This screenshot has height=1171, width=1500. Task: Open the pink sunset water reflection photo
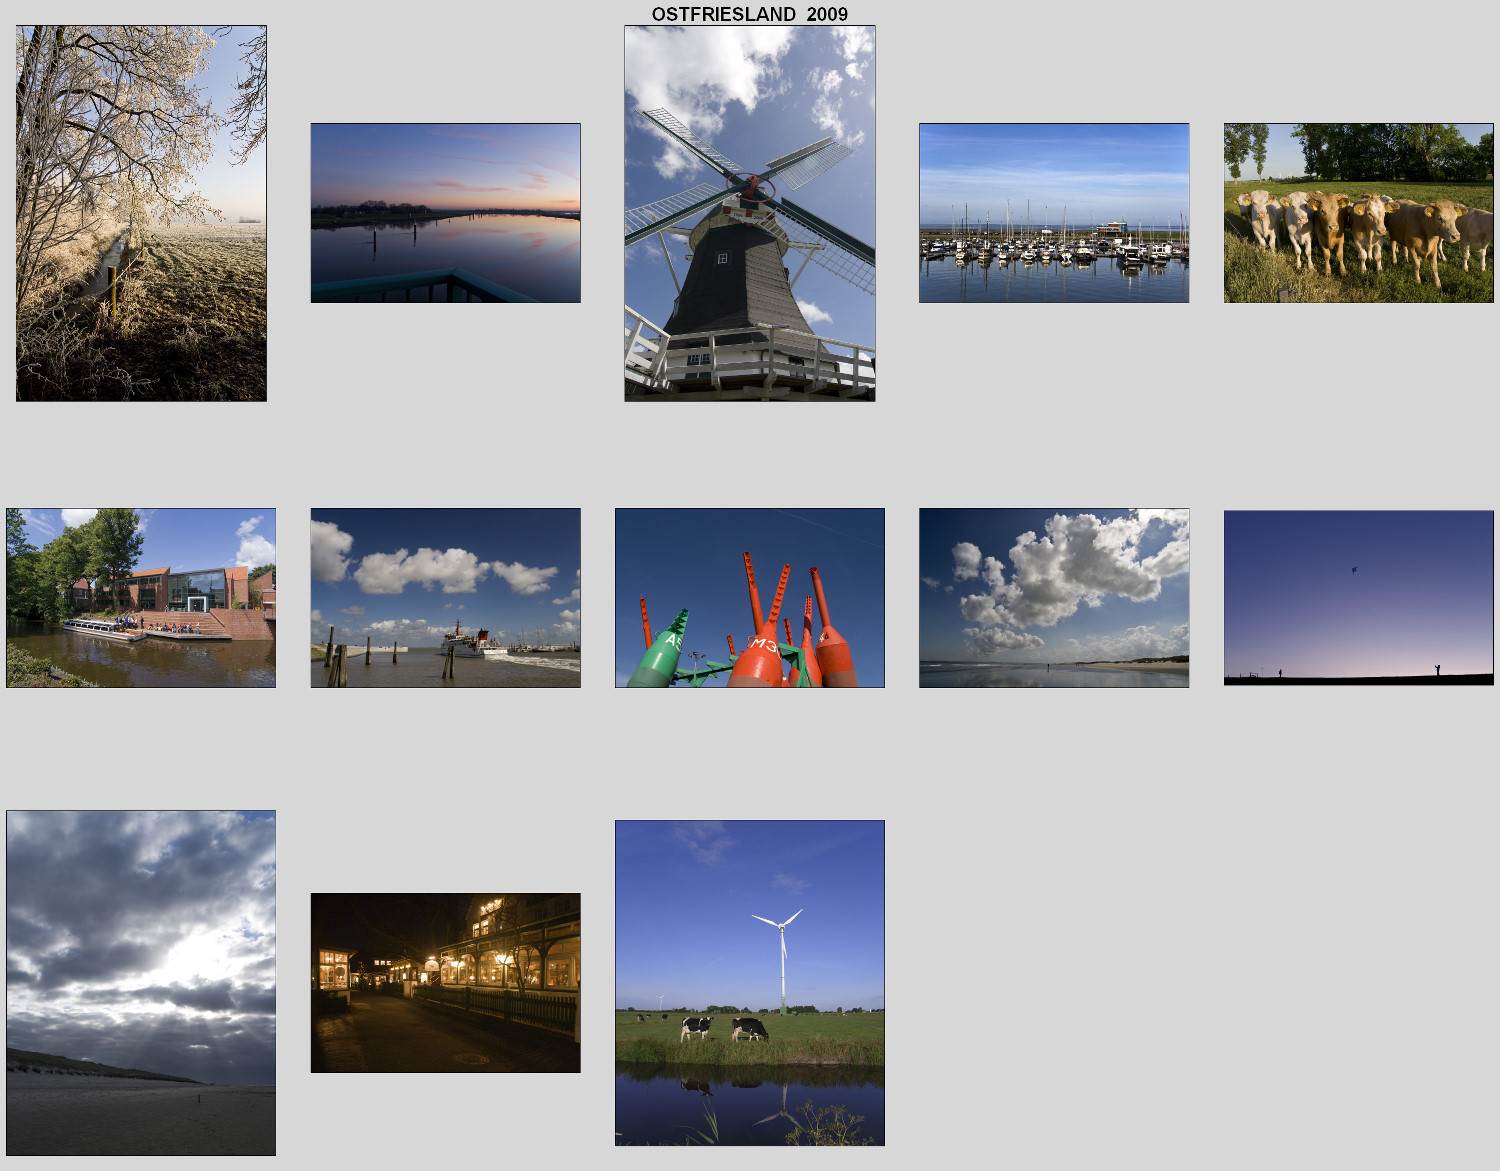coord(445,213)
